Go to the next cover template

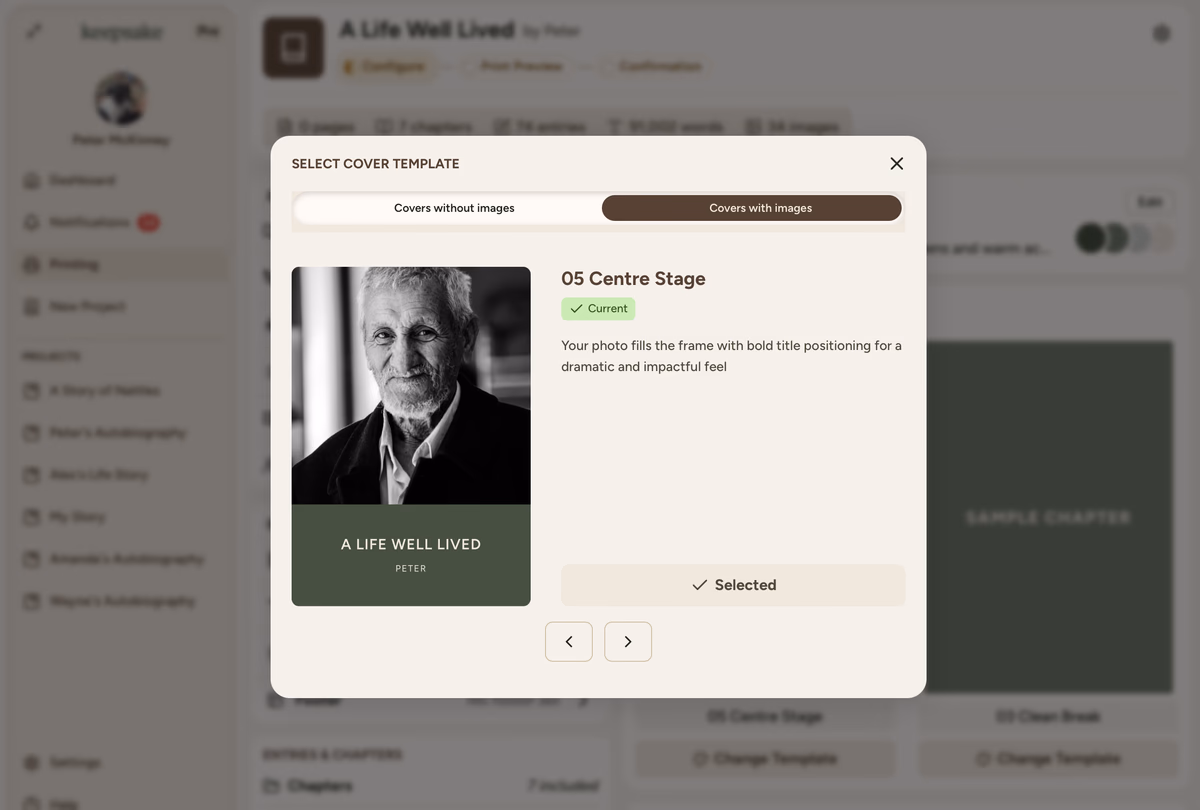coord(628,642)
